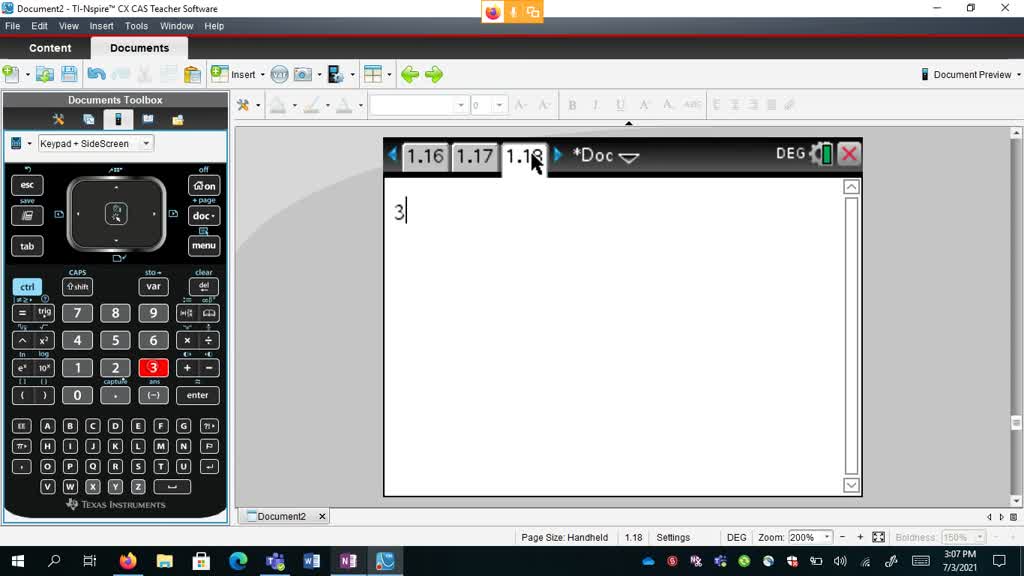
Task: Open the Variables (var) toolbar icon
Action: click(279, 74)
